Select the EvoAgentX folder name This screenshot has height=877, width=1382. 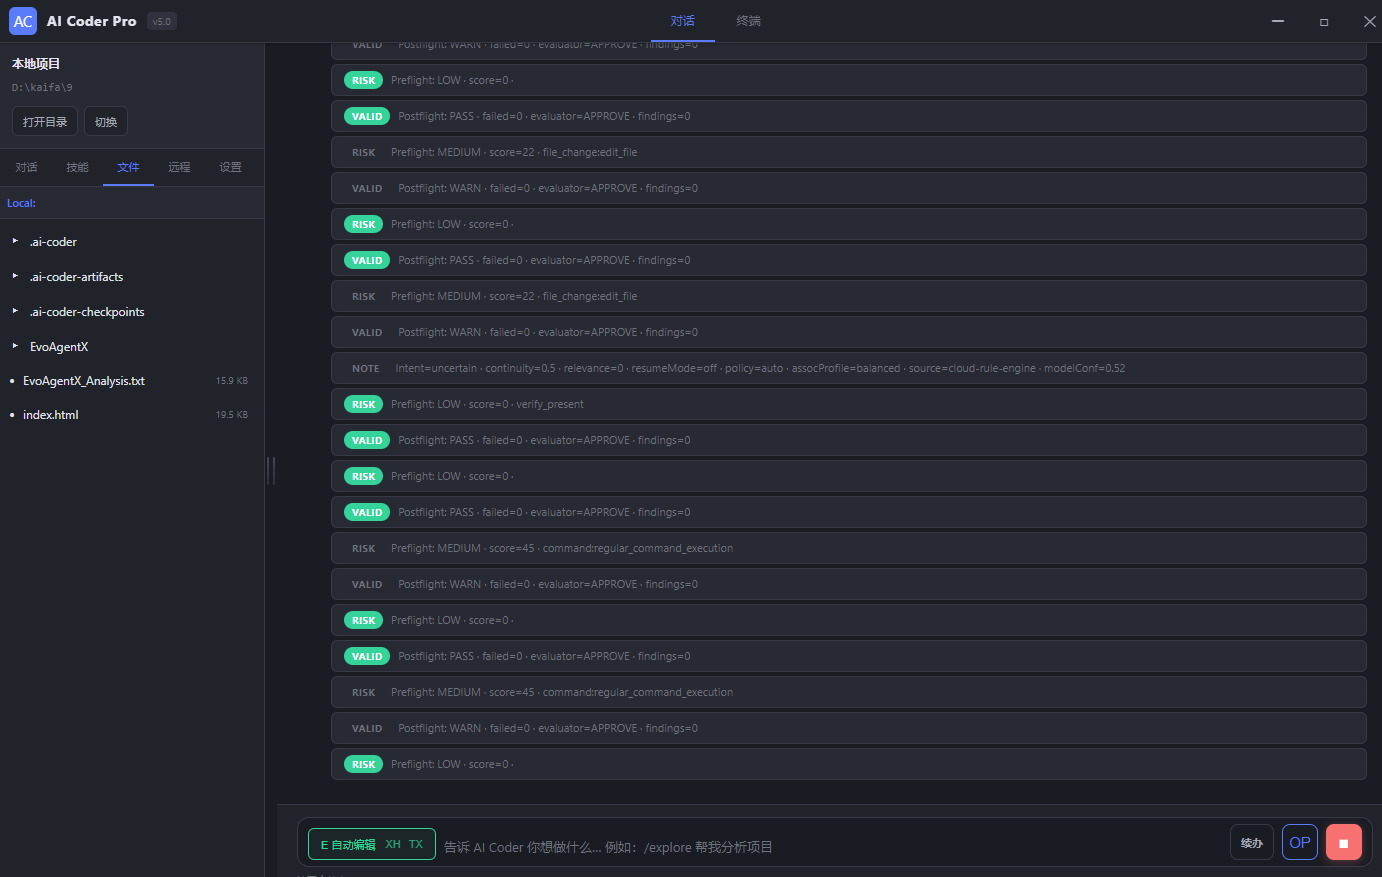coord(59,347)
